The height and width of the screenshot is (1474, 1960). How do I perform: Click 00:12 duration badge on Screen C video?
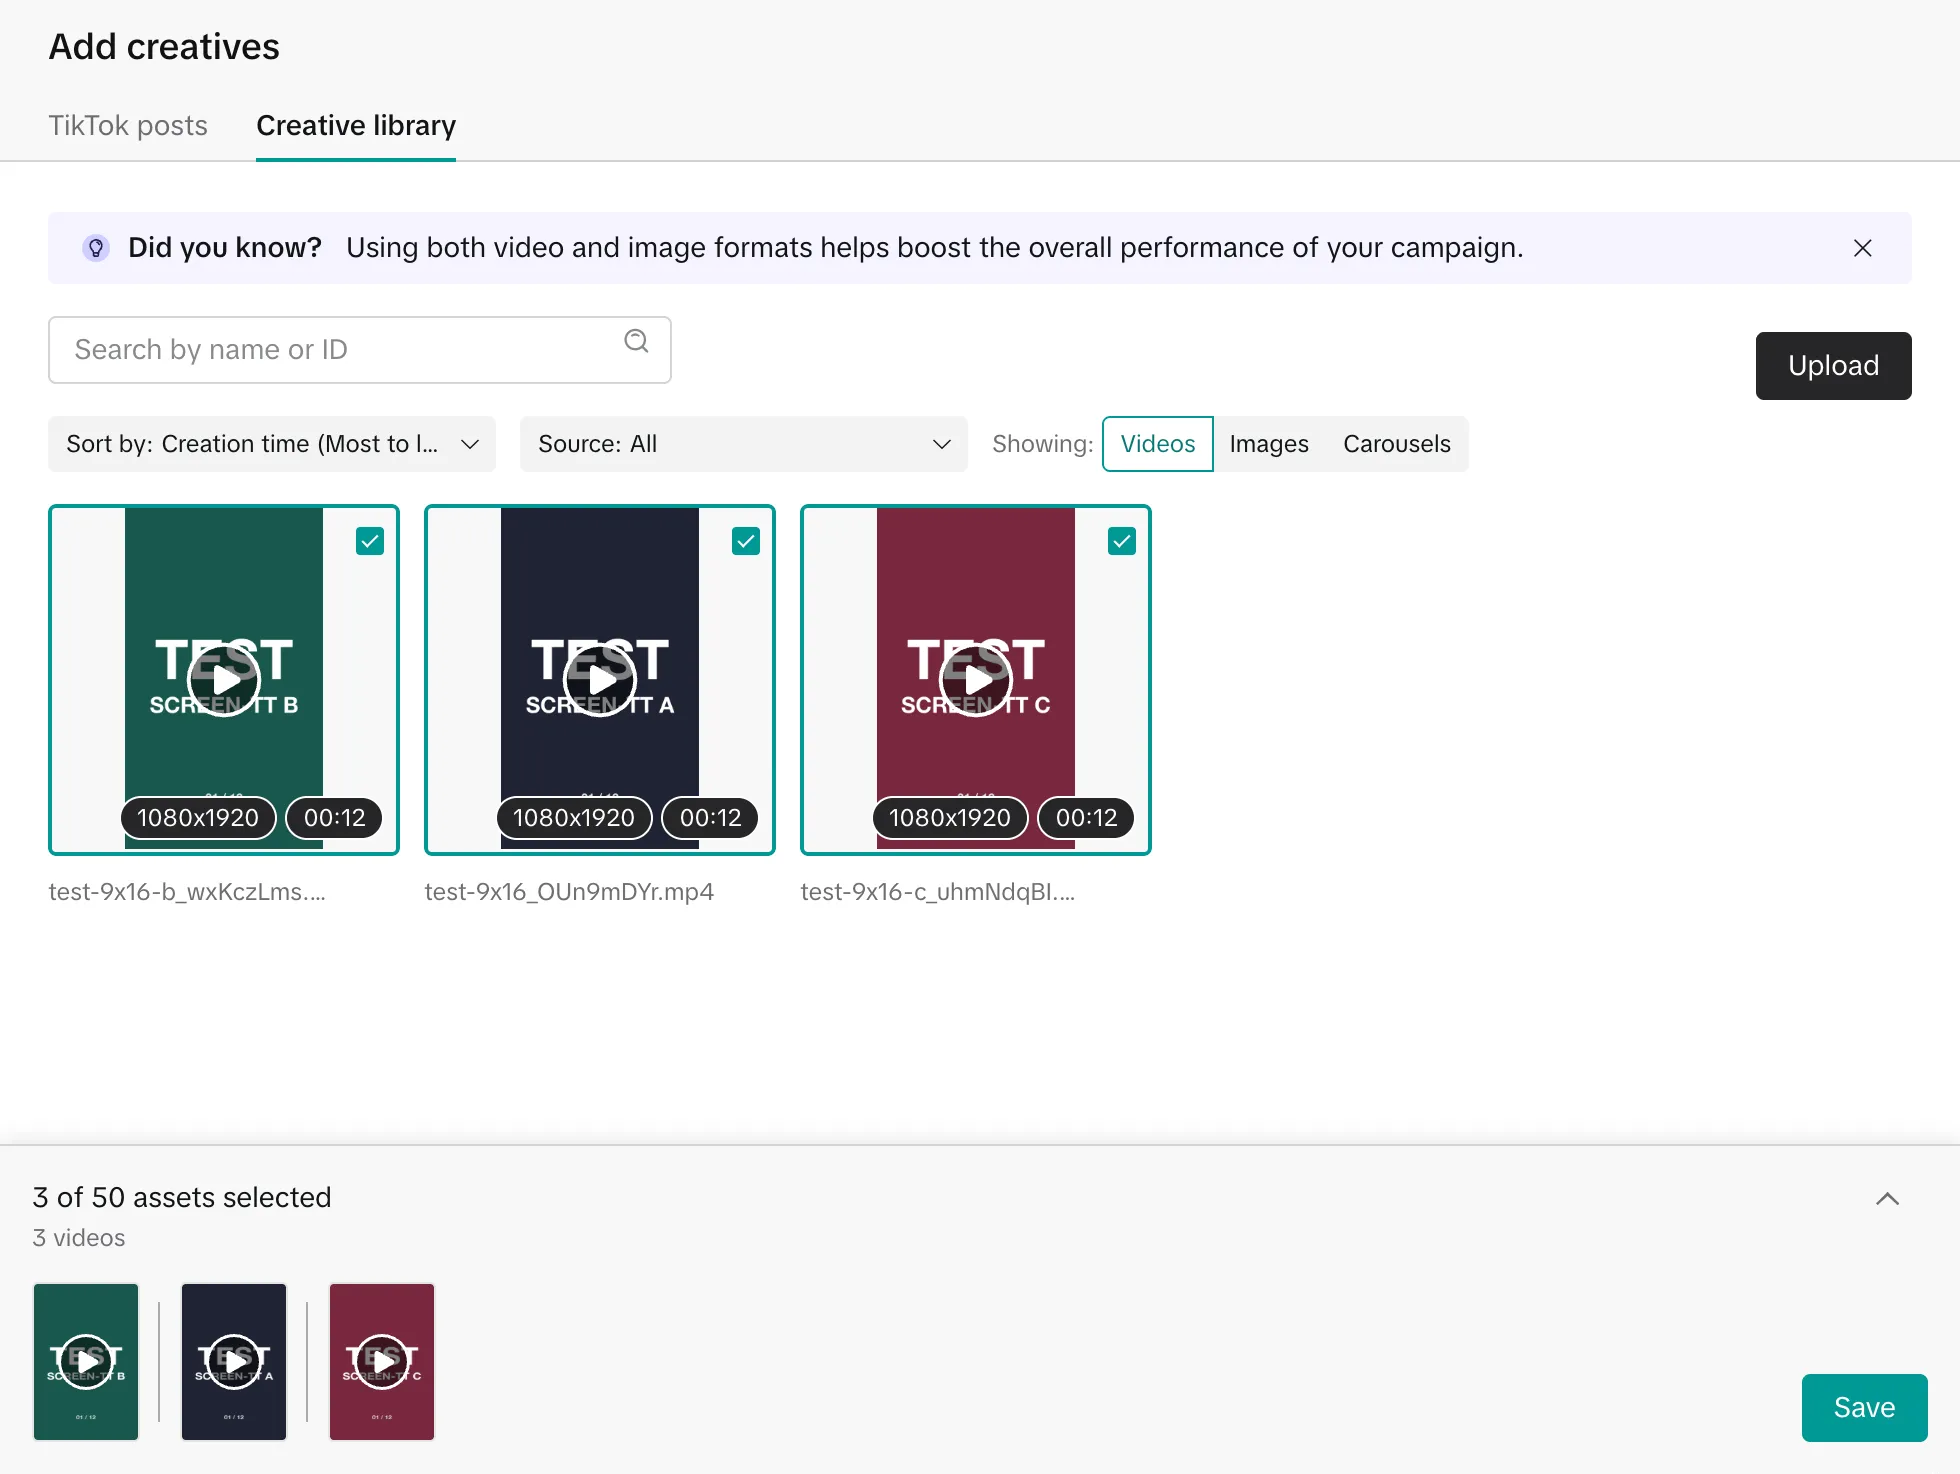coord(1087,818)
